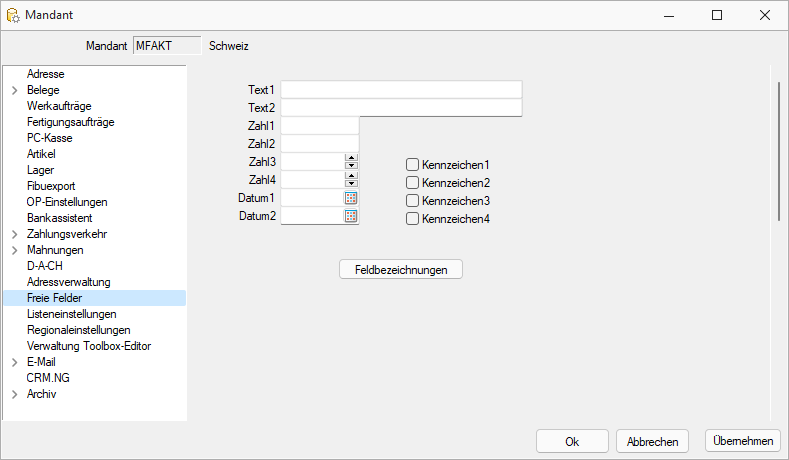Decrease Zahl3 with down arrow
The image size is (789, 460).
pyautogui.click(x=351, y=165)
